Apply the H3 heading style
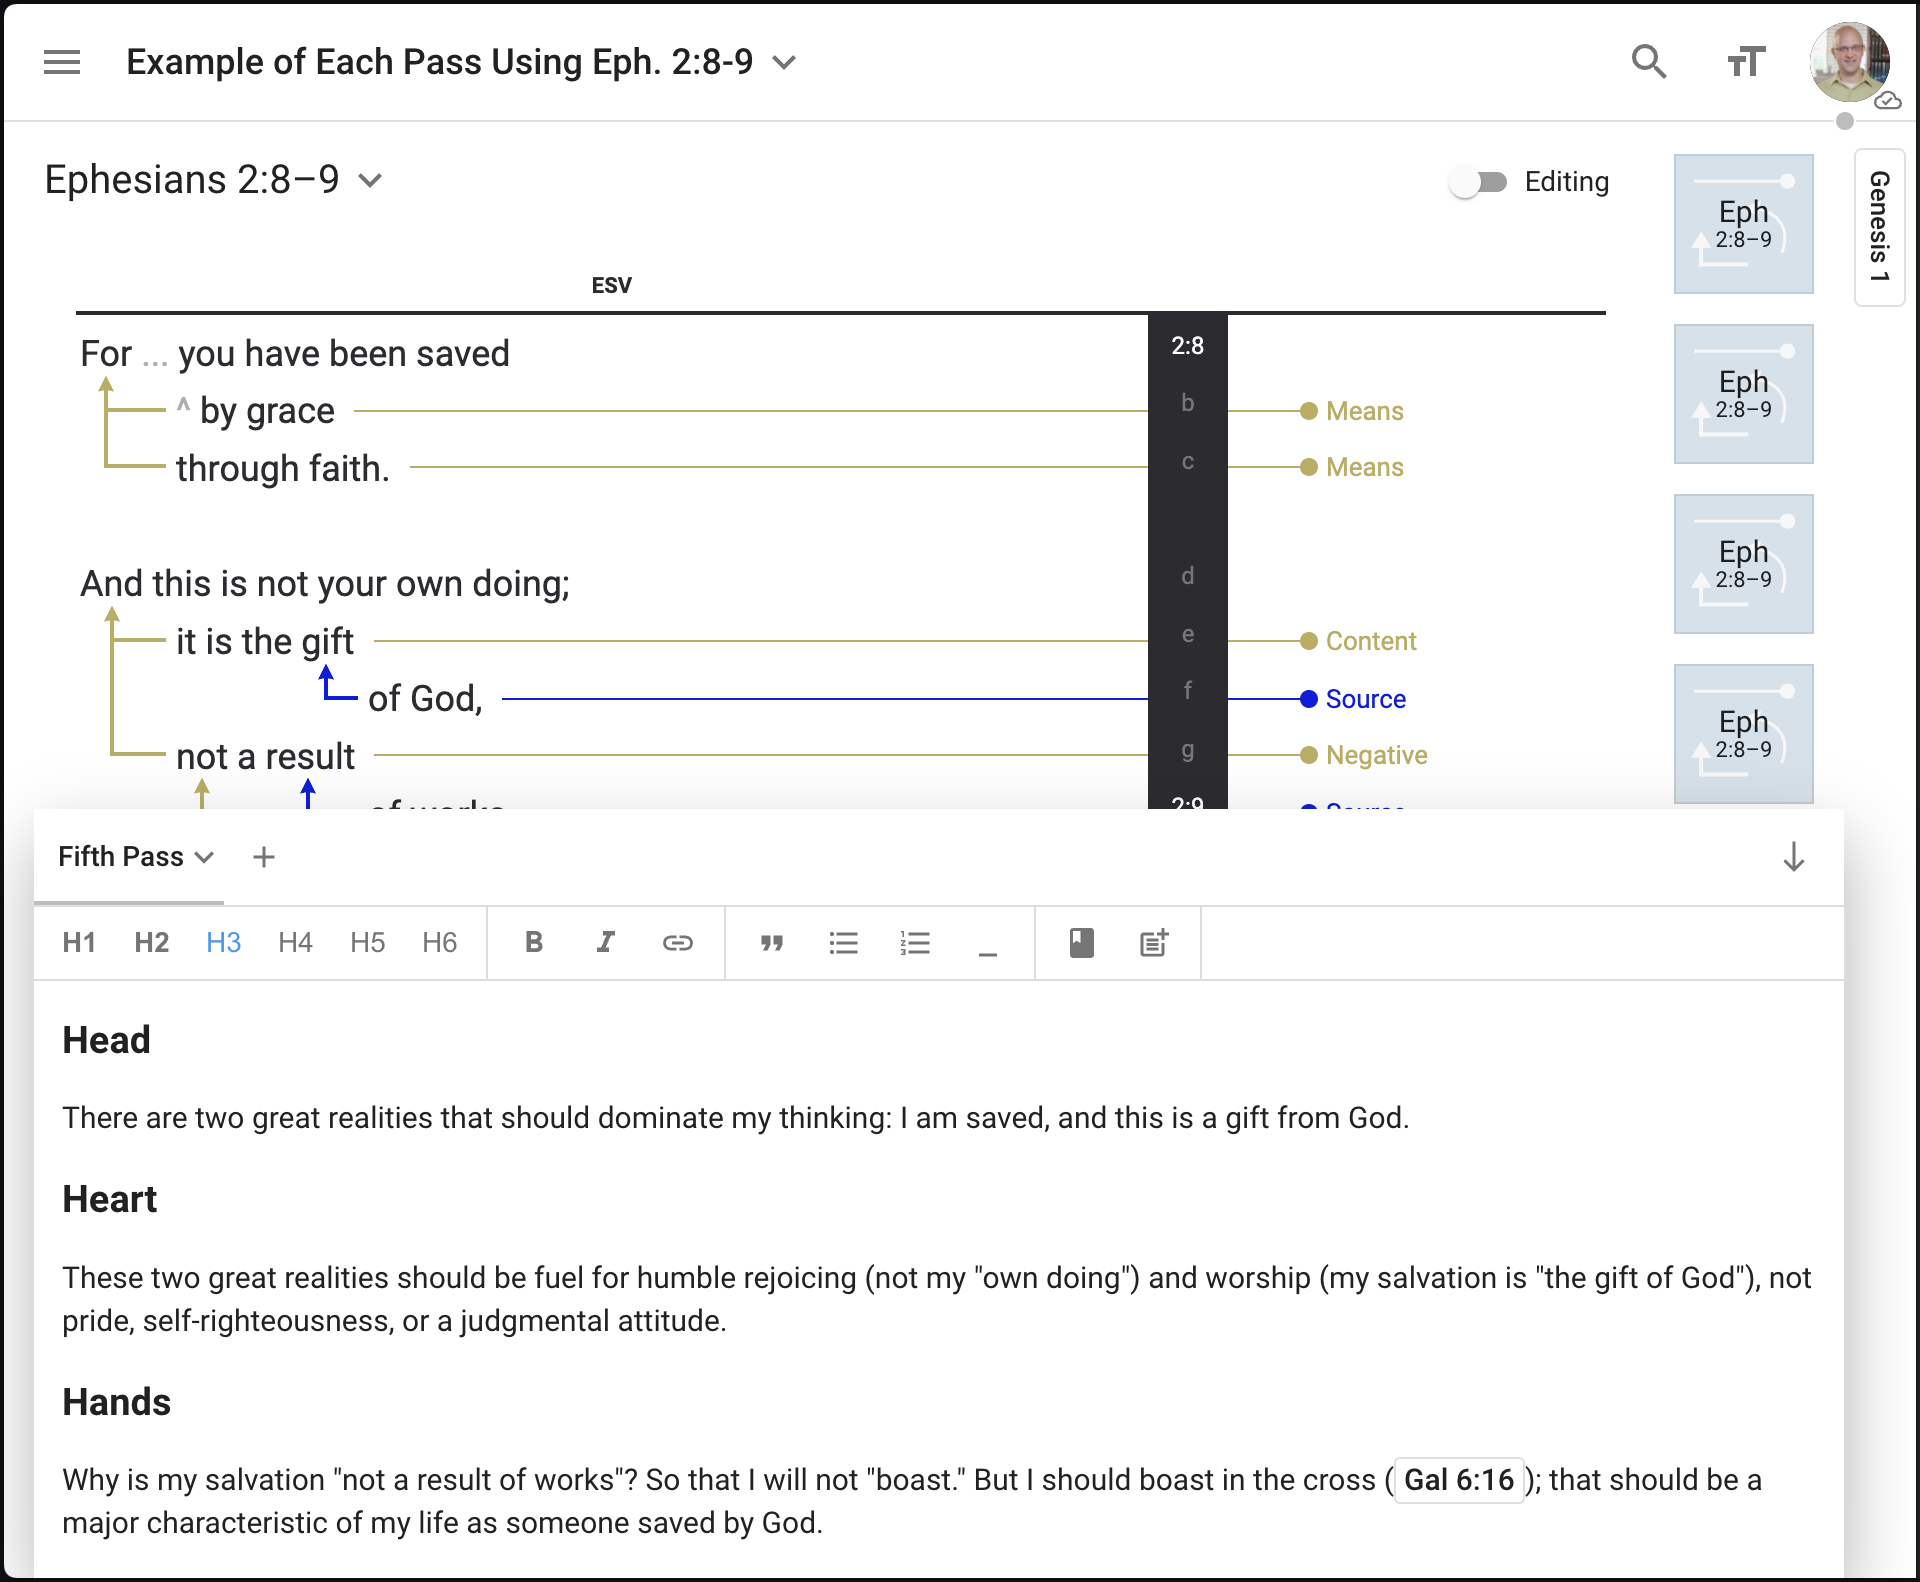 223,942
